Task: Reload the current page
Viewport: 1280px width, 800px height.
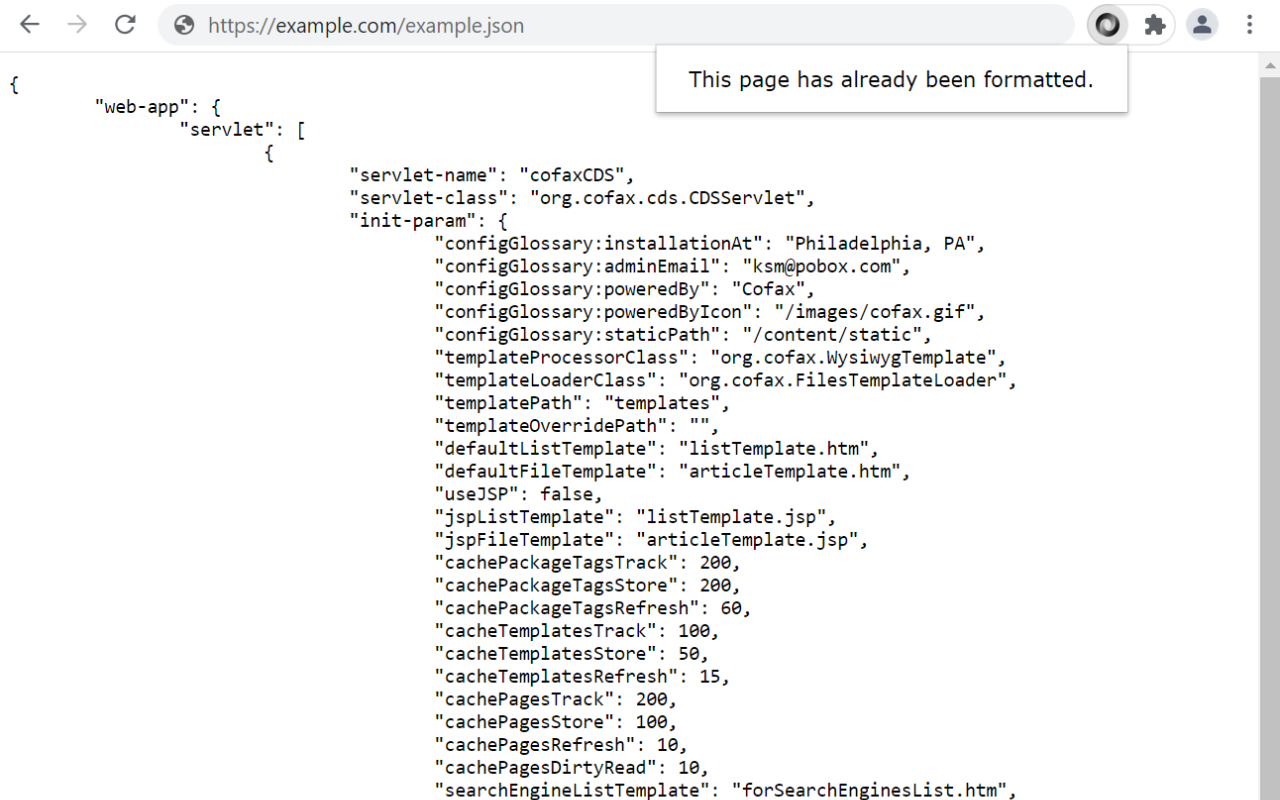Action: coord(125,25)
